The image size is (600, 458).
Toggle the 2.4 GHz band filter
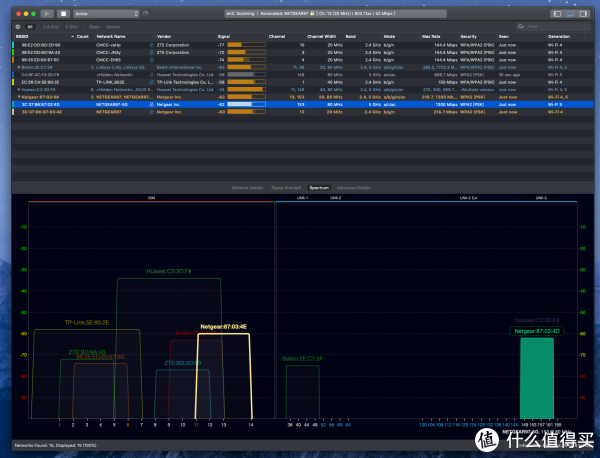tap(51, 27)
